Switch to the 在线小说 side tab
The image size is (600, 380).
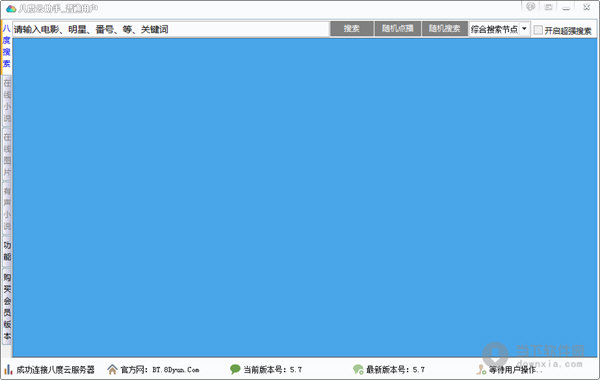coord(7,101)
